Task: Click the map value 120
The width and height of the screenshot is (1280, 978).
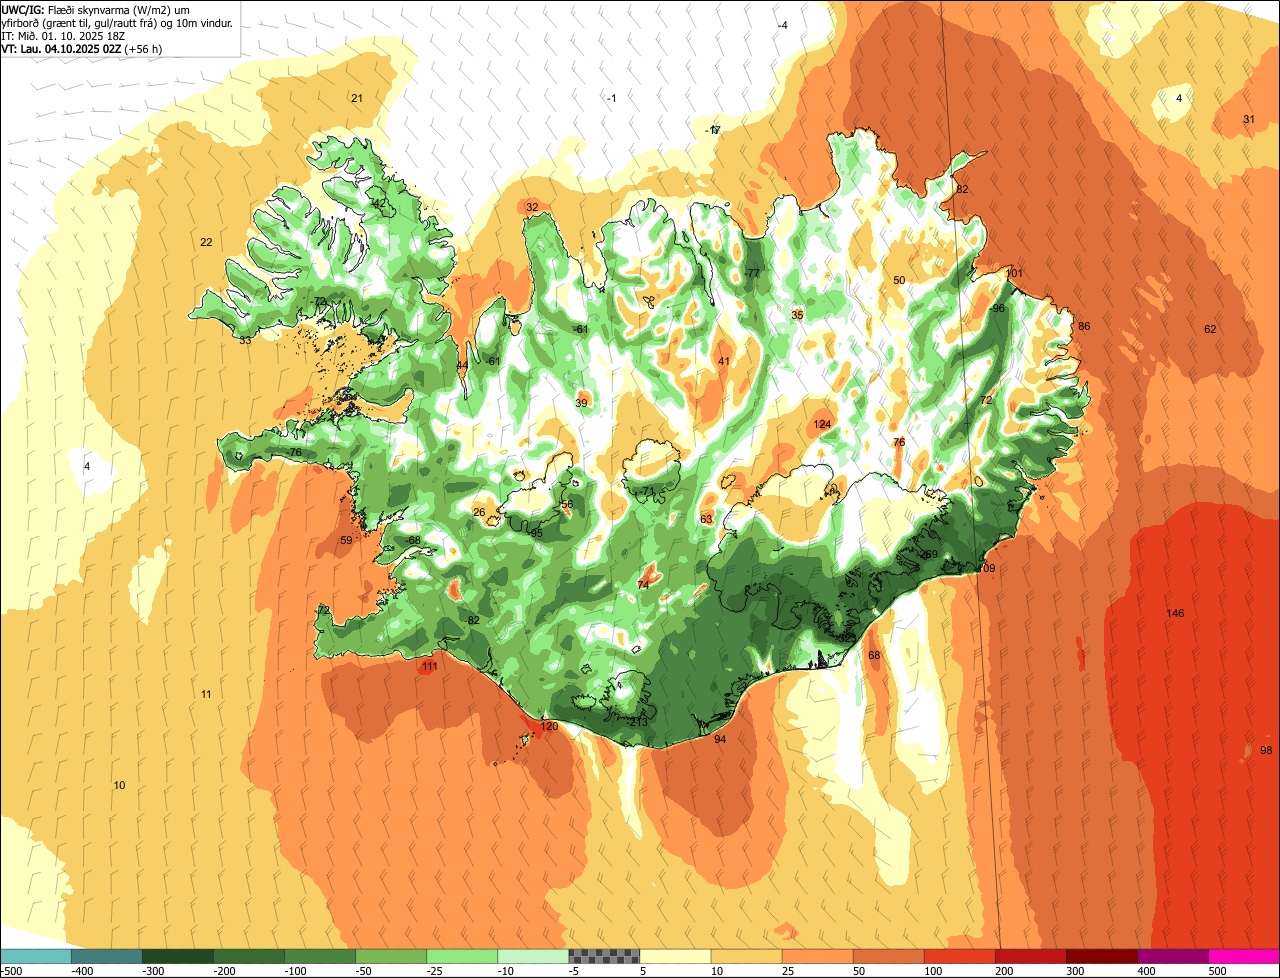Action: pyautogui.click(x=549, y=726)
